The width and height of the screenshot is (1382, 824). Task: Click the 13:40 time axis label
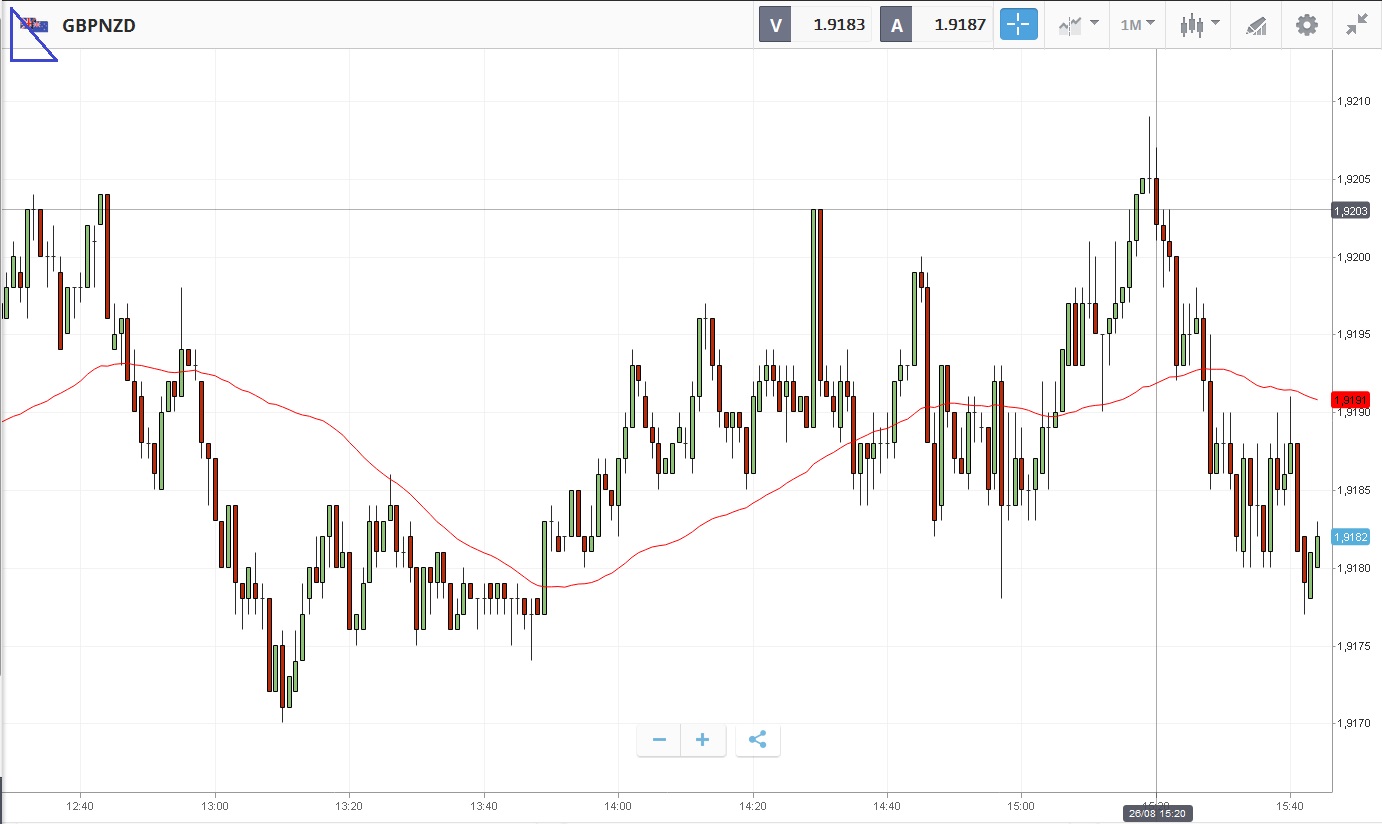[484, 806]
